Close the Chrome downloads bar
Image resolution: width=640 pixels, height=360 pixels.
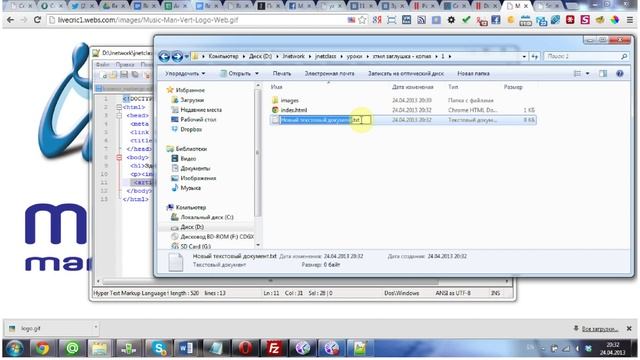(629, 328)
